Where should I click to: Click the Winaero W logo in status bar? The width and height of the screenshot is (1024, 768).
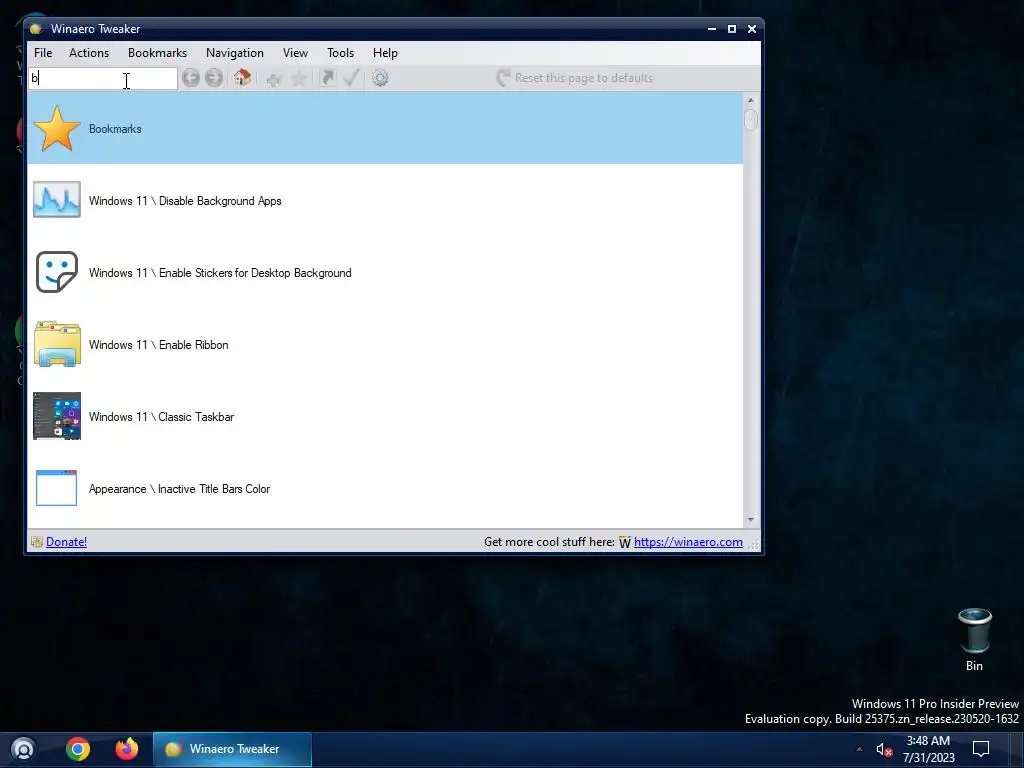coord(625,542)
